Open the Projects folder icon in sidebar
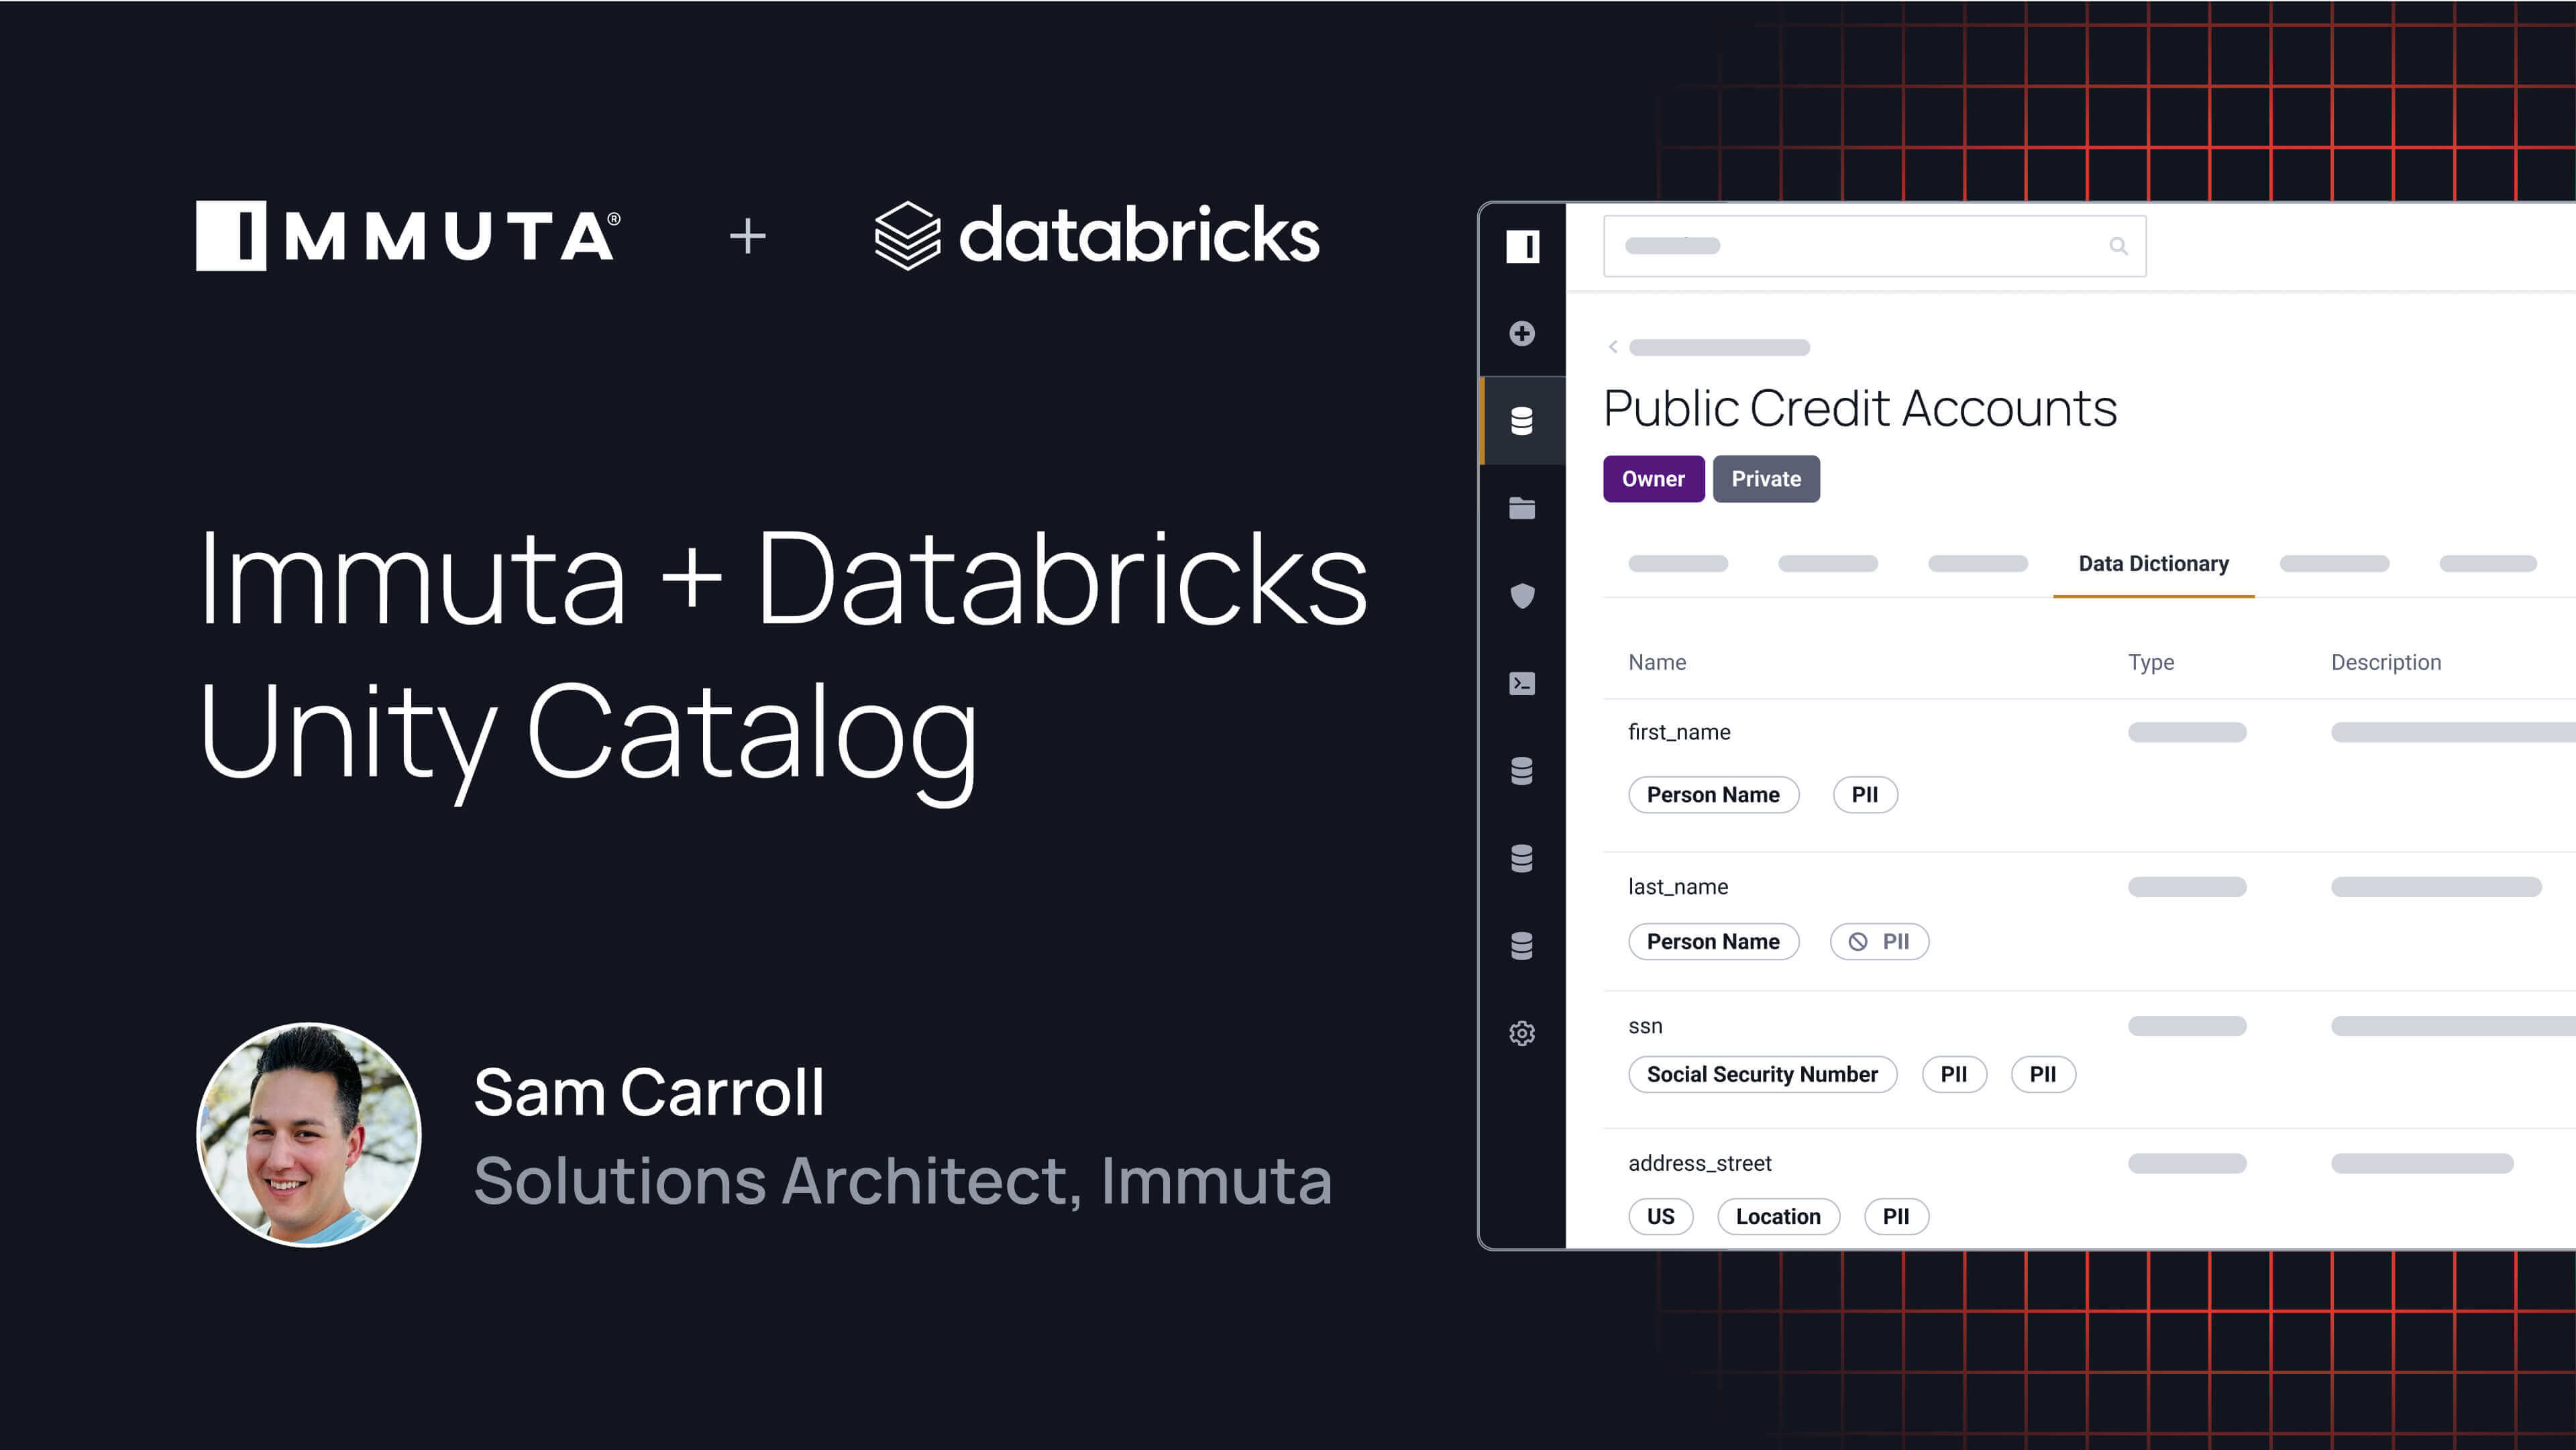 [x=1522, y=508]
